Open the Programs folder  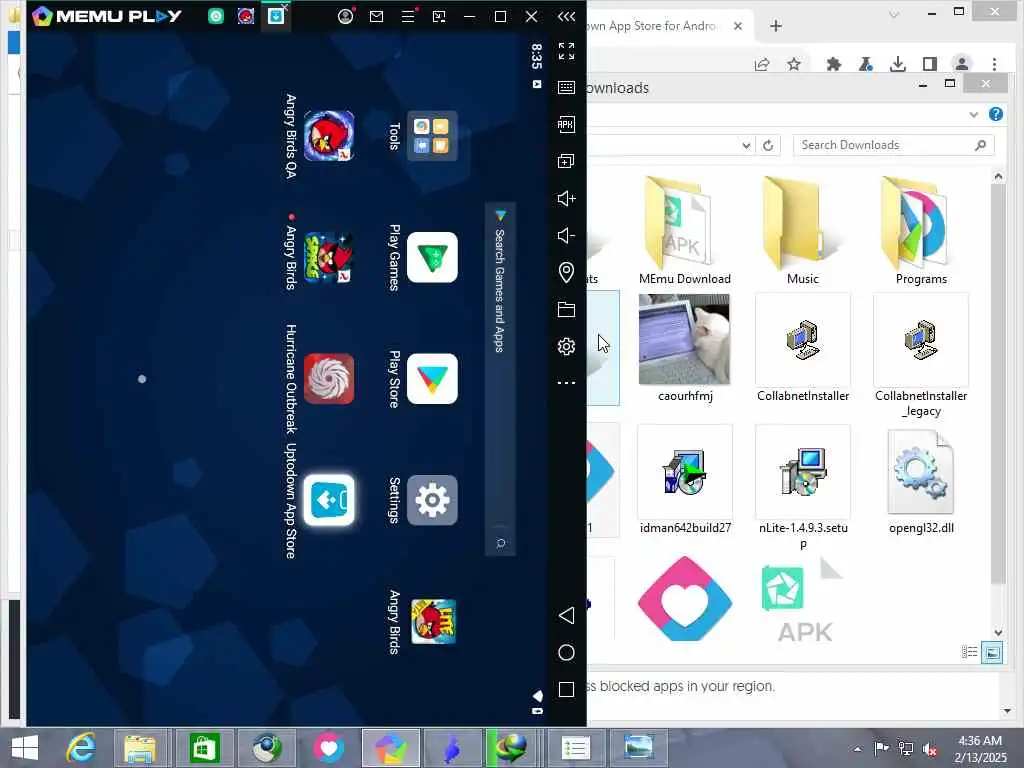[x=921, y=231]
